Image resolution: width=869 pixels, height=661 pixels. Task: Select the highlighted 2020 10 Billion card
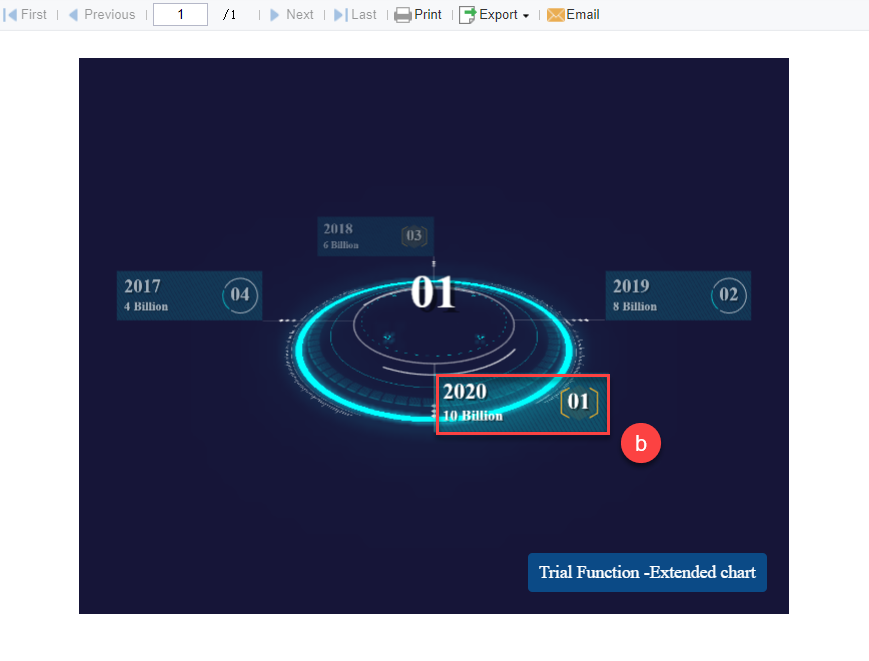523,404
